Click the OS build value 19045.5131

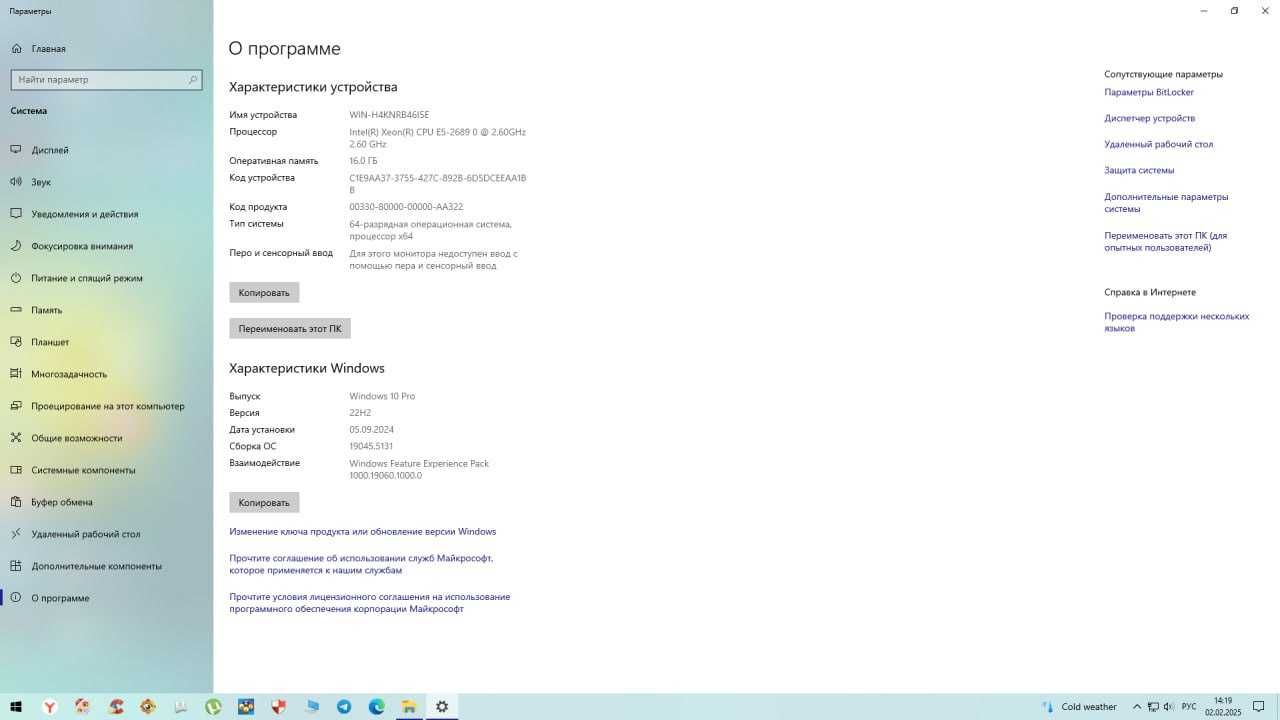(371, 446)
